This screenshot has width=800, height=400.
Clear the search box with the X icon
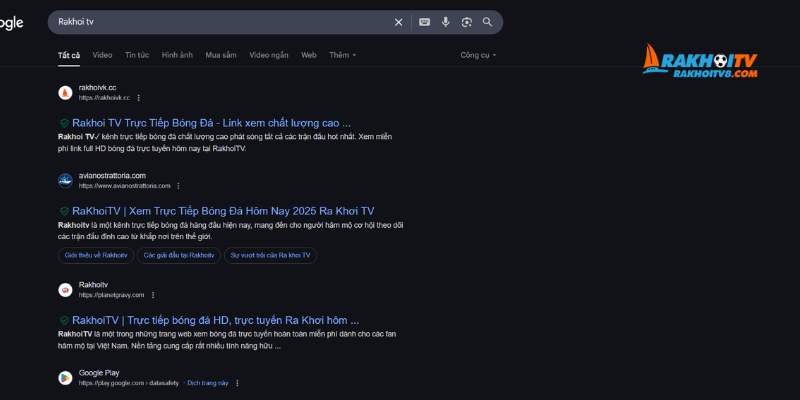pyautogui.click(x=398, y=22)
